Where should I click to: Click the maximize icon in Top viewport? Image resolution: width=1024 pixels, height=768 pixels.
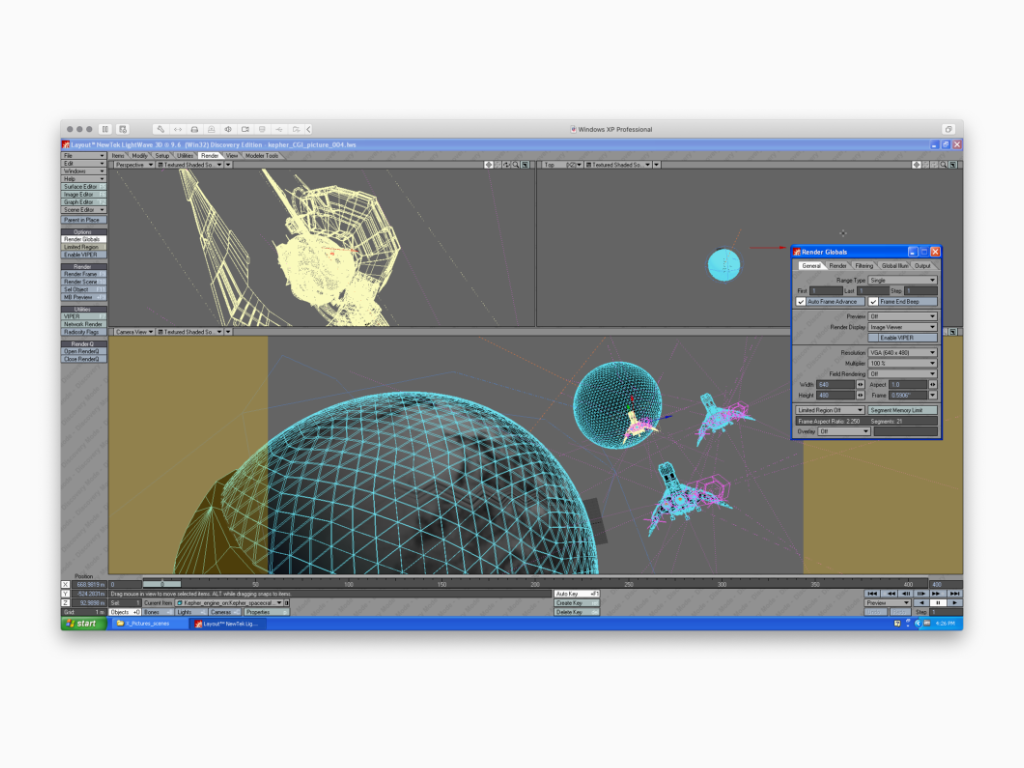point(952,165)
